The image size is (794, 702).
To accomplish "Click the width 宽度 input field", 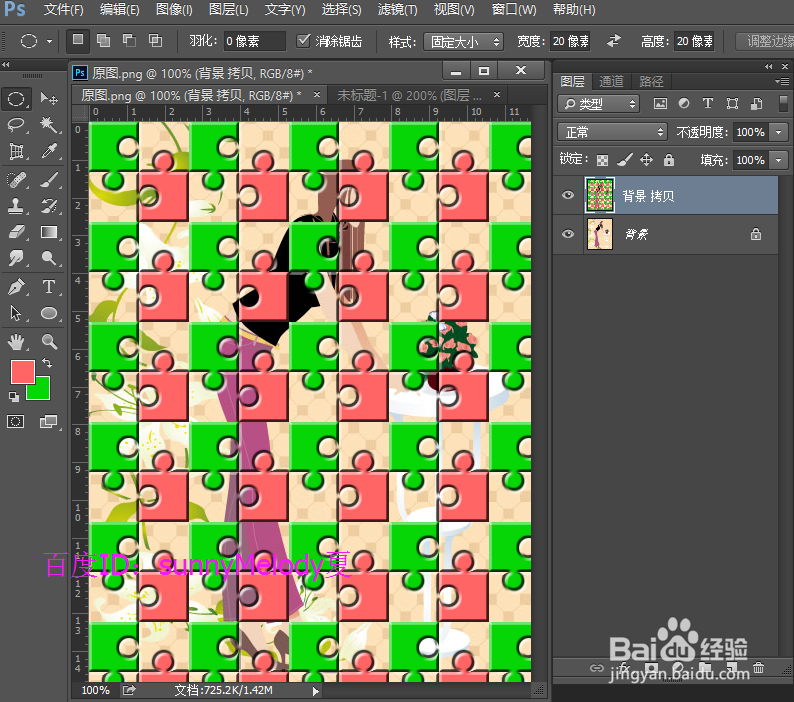I will (x=570, y=41).
